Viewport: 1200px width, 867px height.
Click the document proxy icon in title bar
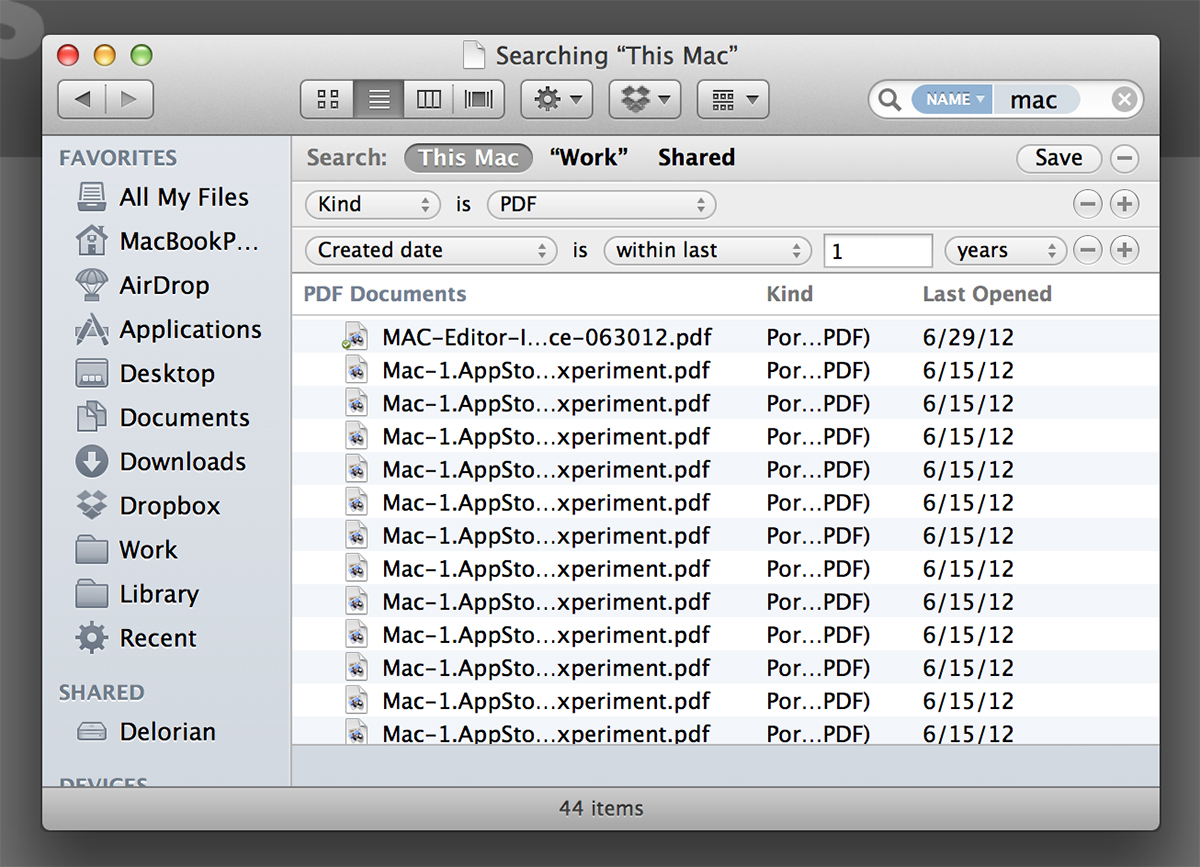click(474, 55)
